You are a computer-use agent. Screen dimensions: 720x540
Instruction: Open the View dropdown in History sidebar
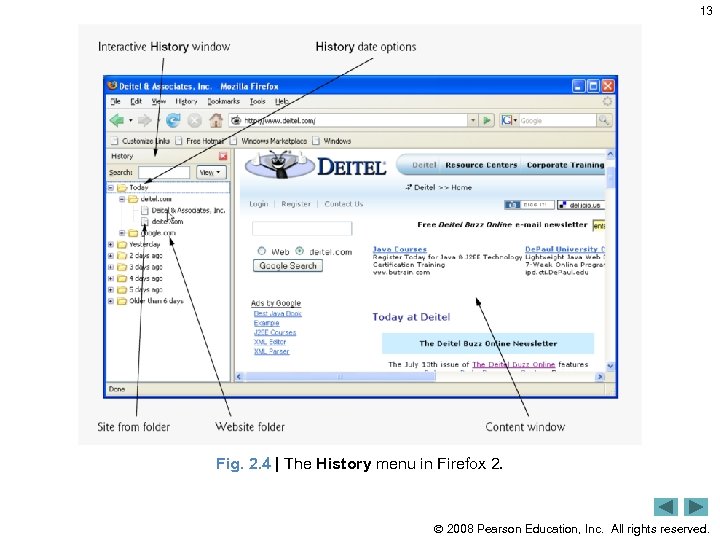pos(211,172)
